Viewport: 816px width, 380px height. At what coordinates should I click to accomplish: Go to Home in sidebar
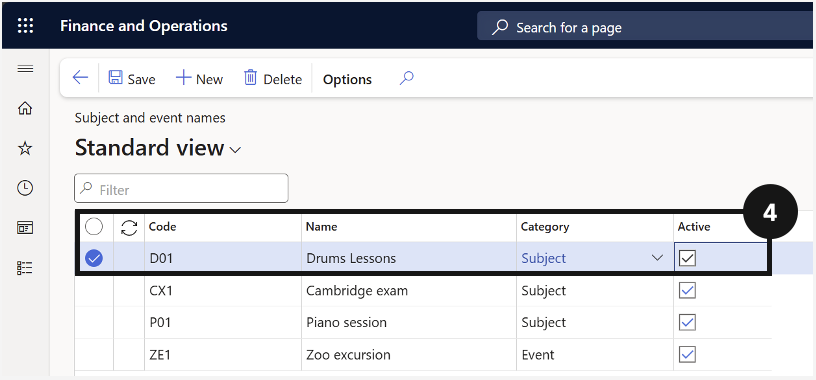coord(25,108)
